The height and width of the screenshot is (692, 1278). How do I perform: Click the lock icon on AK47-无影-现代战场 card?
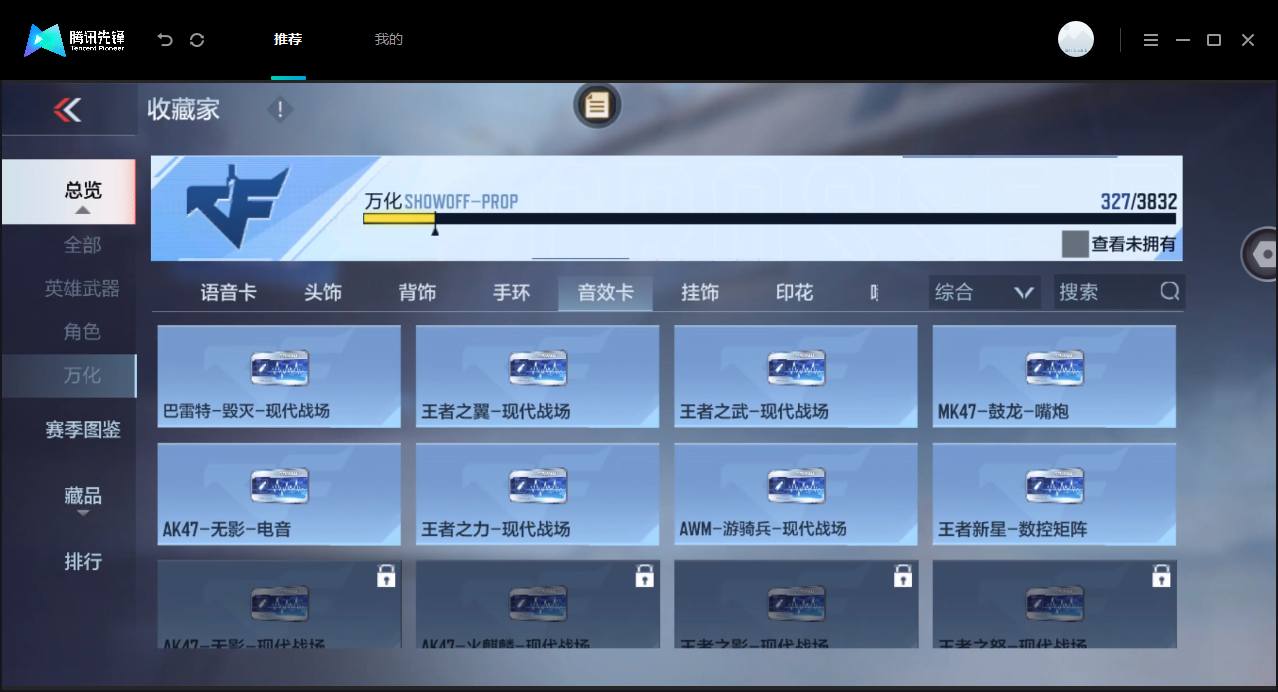click(386, 576)
